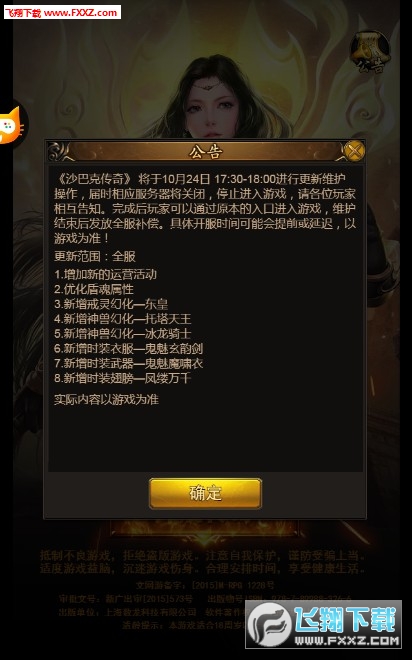This screenshot has height=660, width=412.
Task: Click the entry 新增时装翅膀—风缕万千
Action: point(127,378)
